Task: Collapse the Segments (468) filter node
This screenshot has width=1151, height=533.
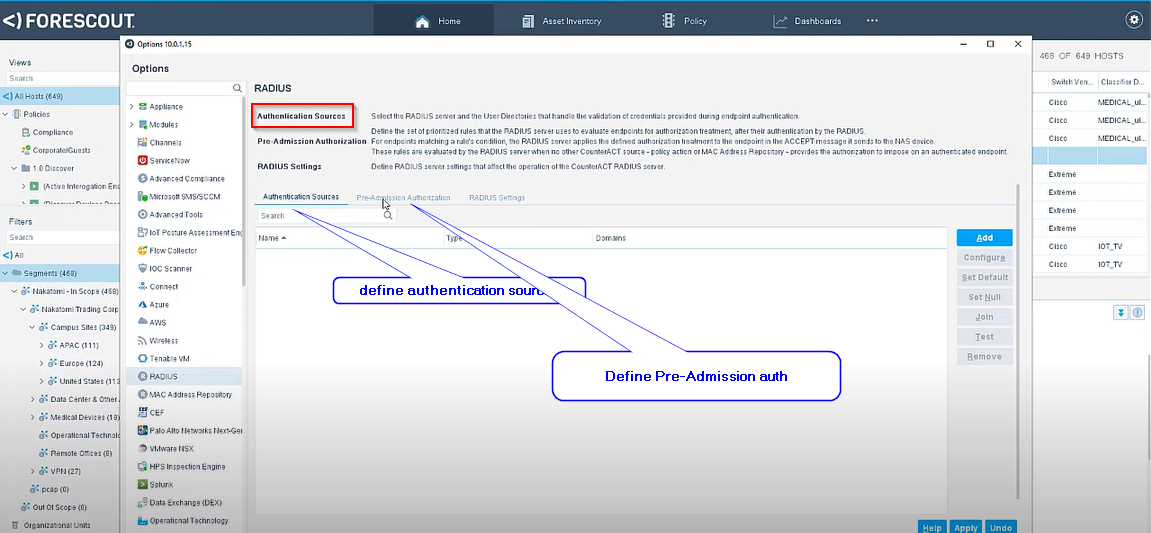Action: pos(6,273)
